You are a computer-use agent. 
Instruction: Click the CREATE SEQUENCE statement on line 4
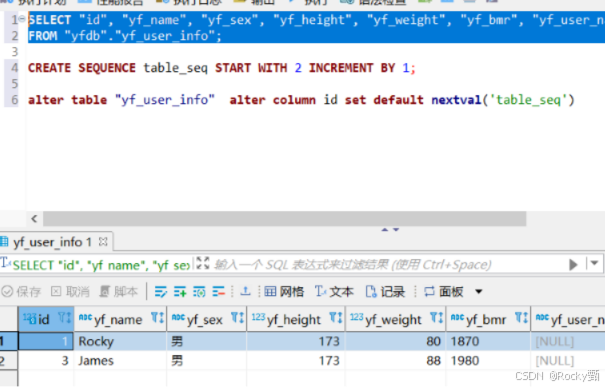pos(222,68)
